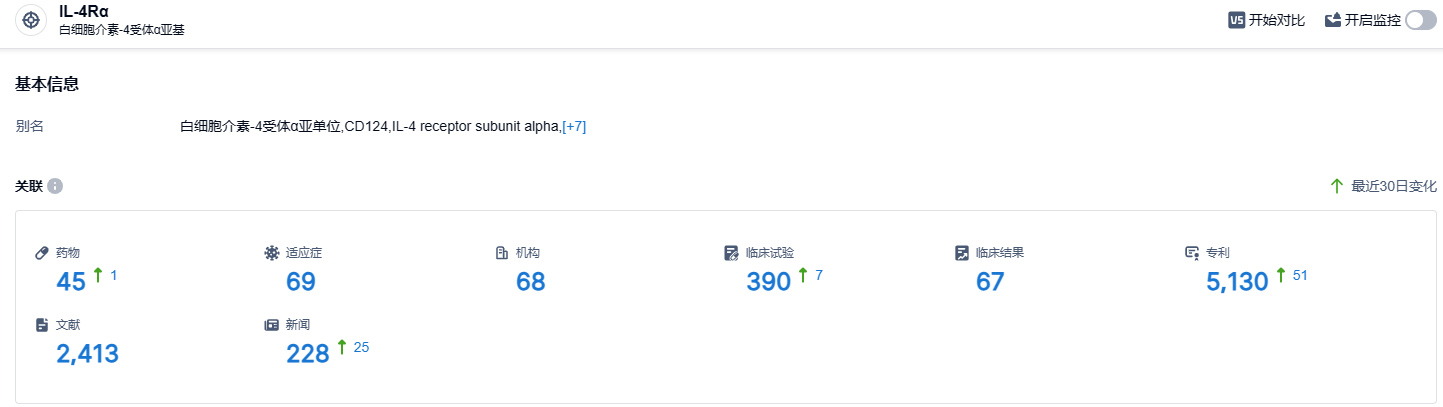Click the VS compare icon

point(1236,20)
